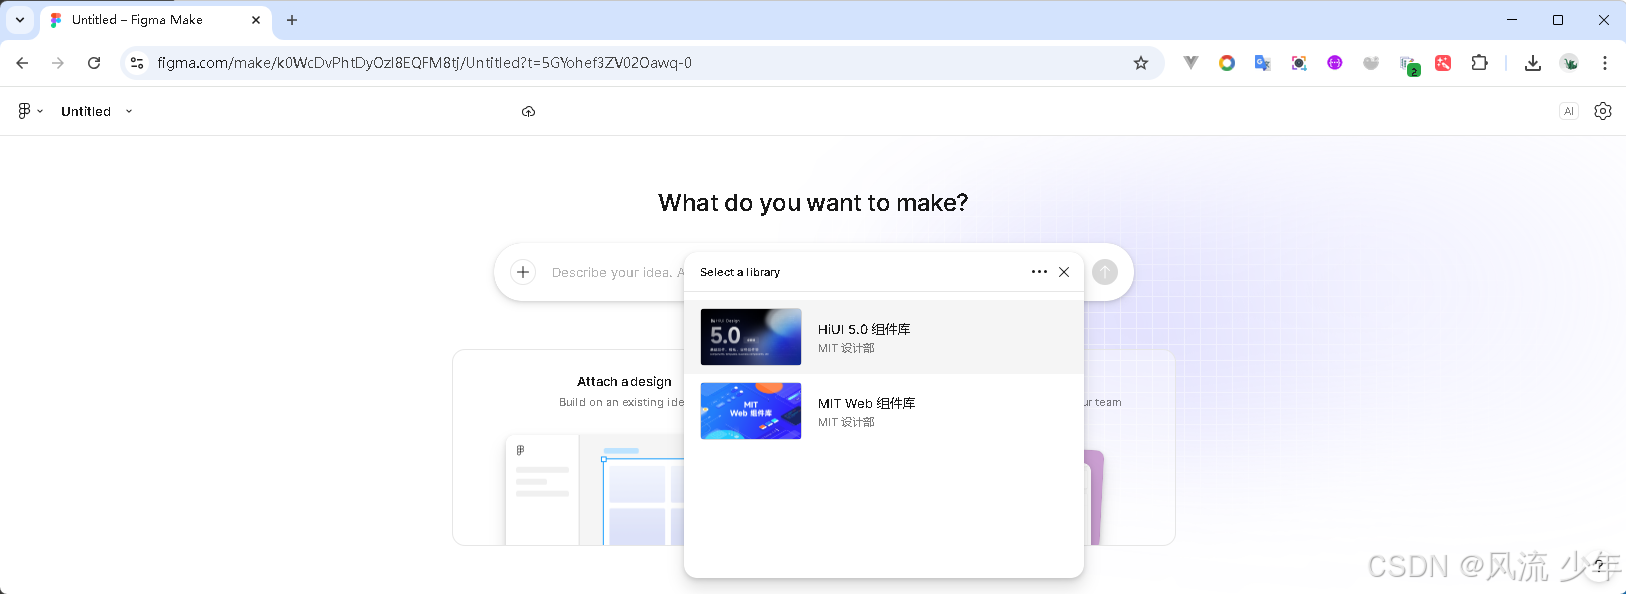Click the screenshot capture extension icon
The image size is (1626, 594).
1299,63
